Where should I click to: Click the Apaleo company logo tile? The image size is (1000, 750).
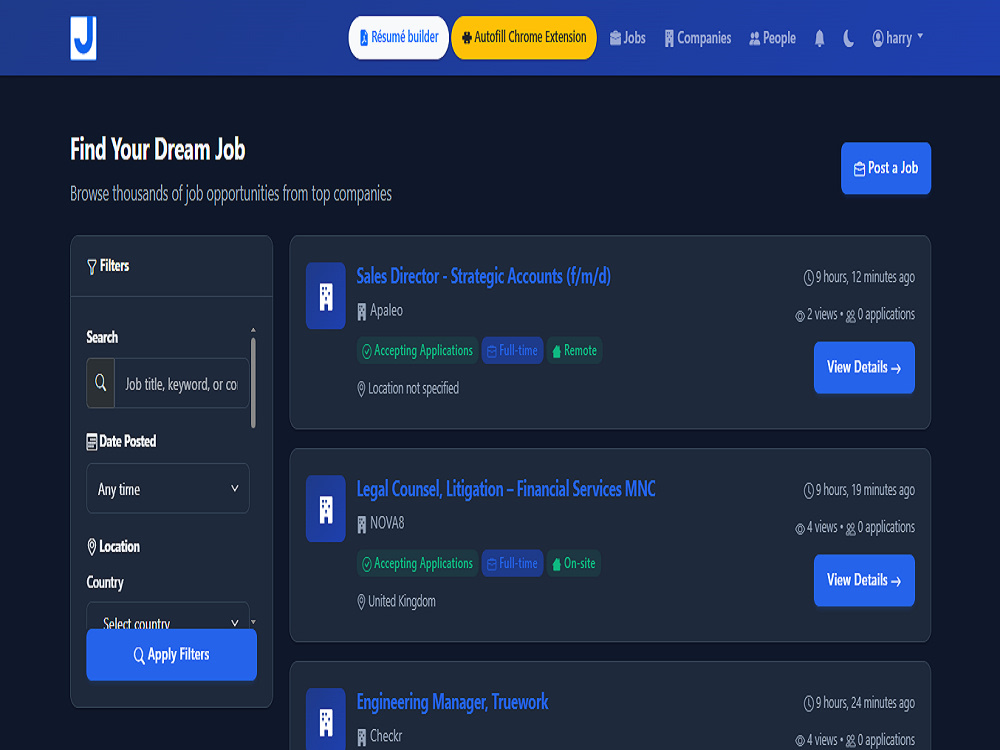(326, 296)
